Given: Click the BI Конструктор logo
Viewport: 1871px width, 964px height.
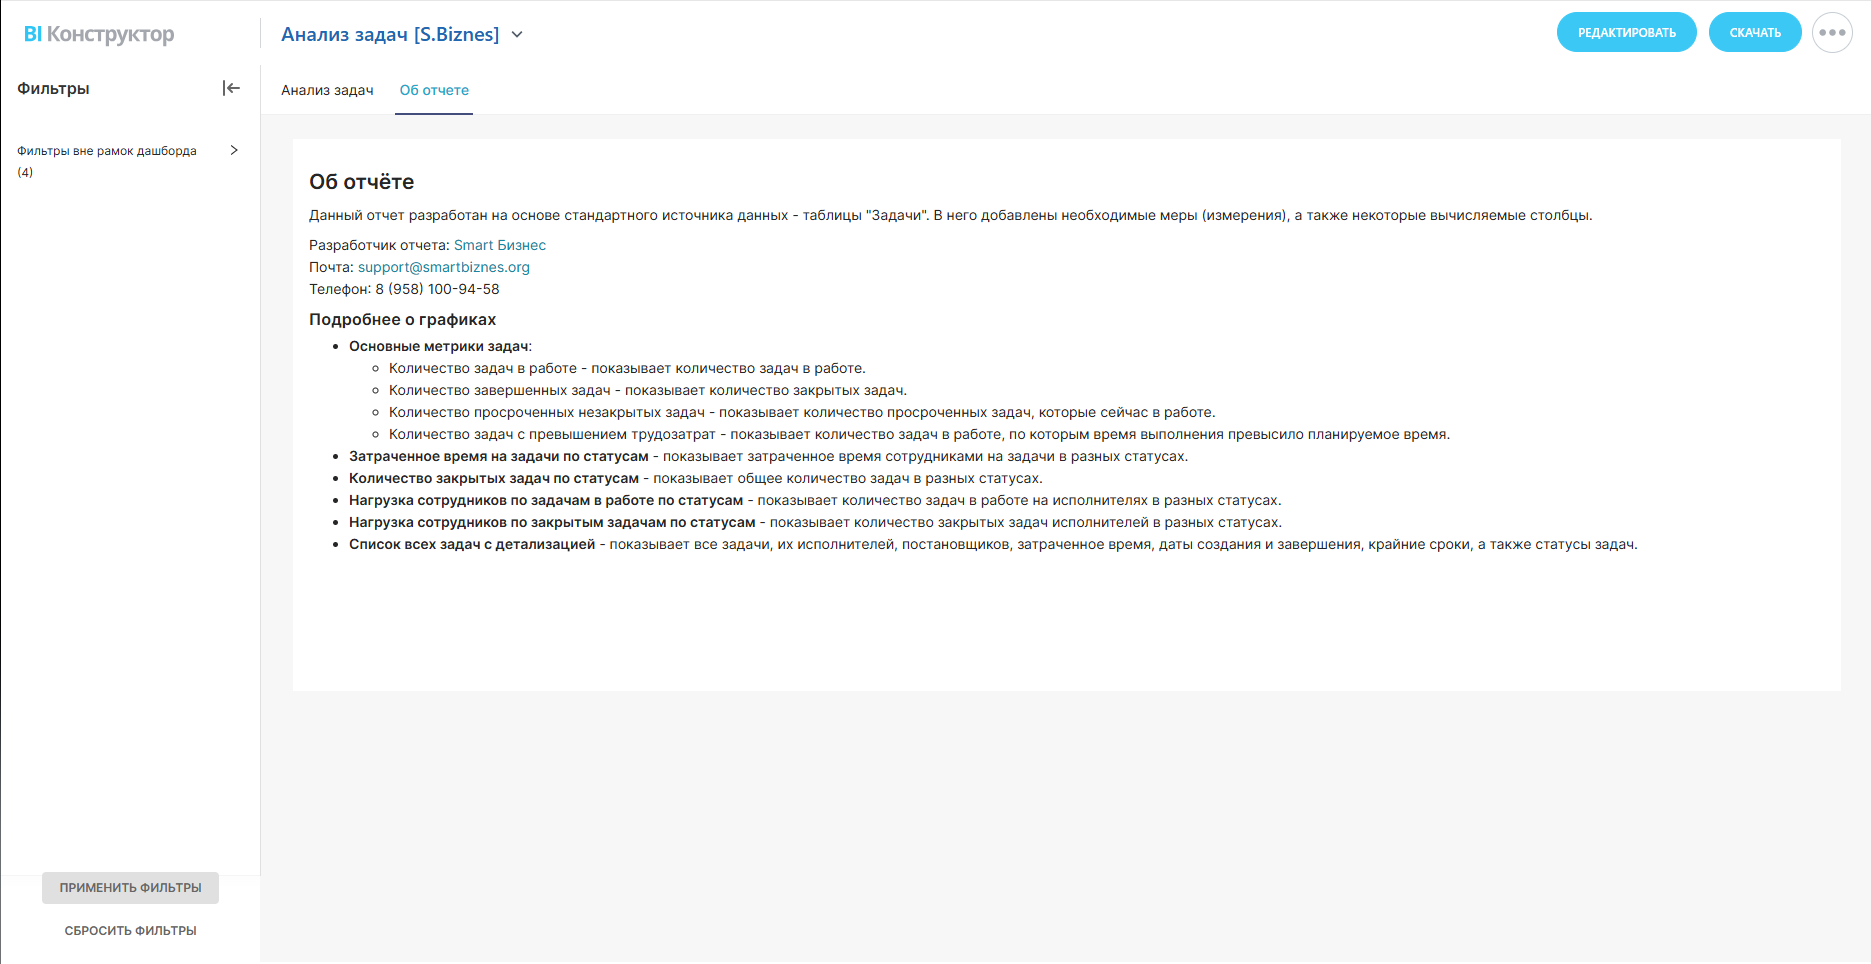Looking at the screenshot, I should pyautogui.click(x=99, y=34).
